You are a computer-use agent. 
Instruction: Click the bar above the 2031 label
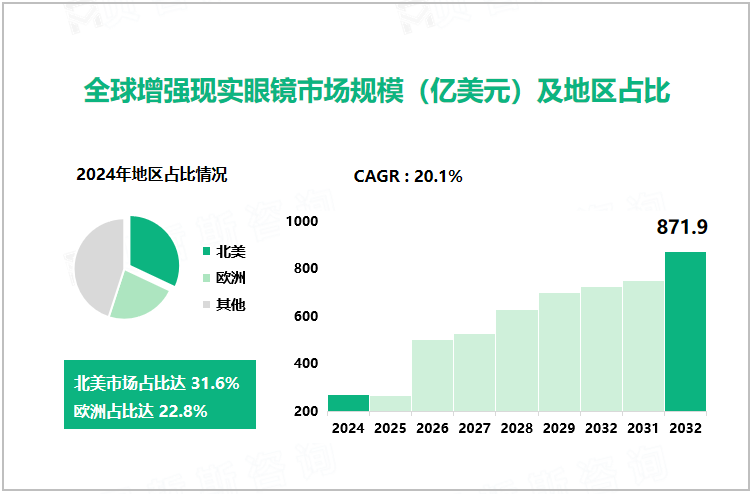click(x=643, y=347)
